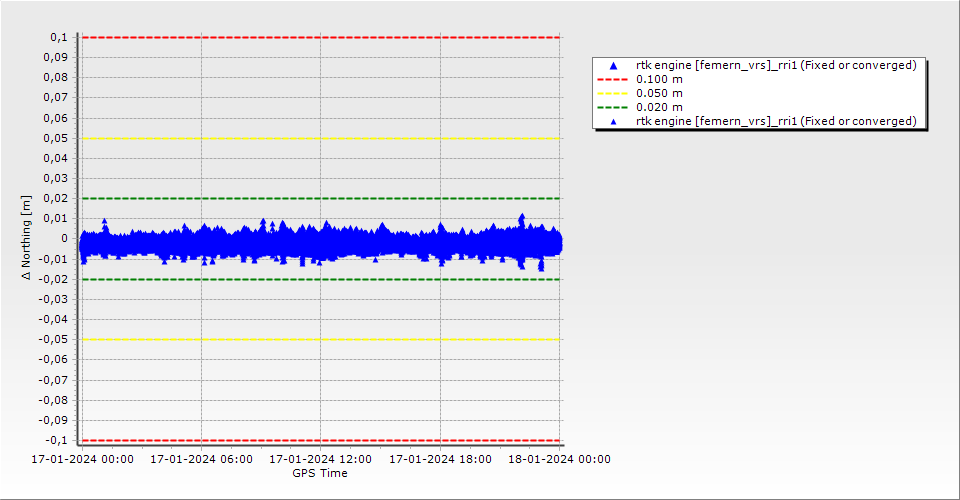The width and height of the screenshot is (960, 500).
Task: Click the large blue triangle legend marker
Action: point(614,65)
